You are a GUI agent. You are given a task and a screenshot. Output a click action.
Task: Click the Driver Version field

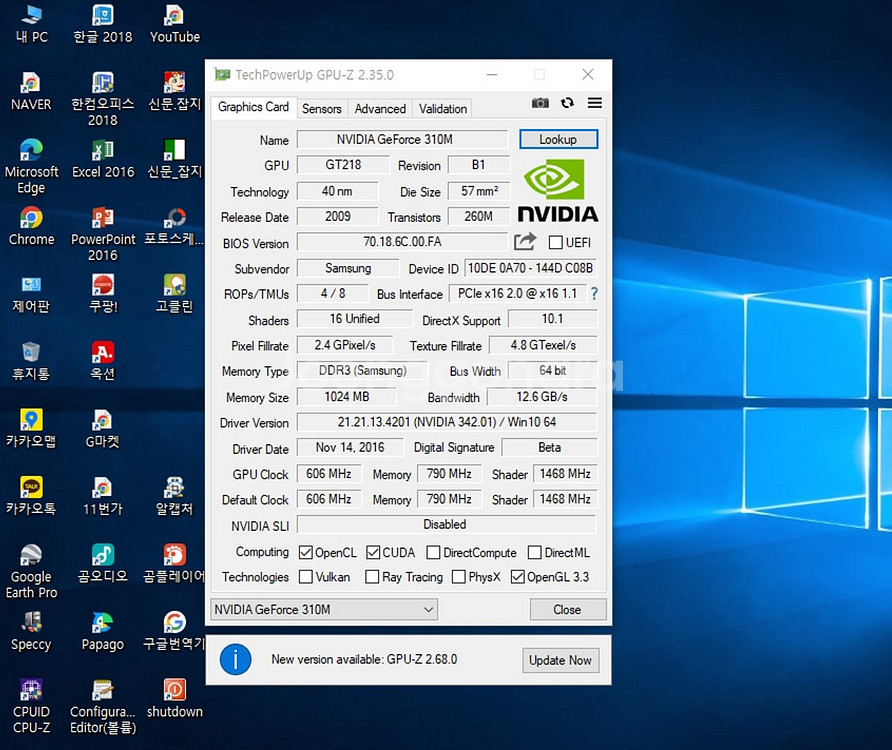(x=447, y=422)
